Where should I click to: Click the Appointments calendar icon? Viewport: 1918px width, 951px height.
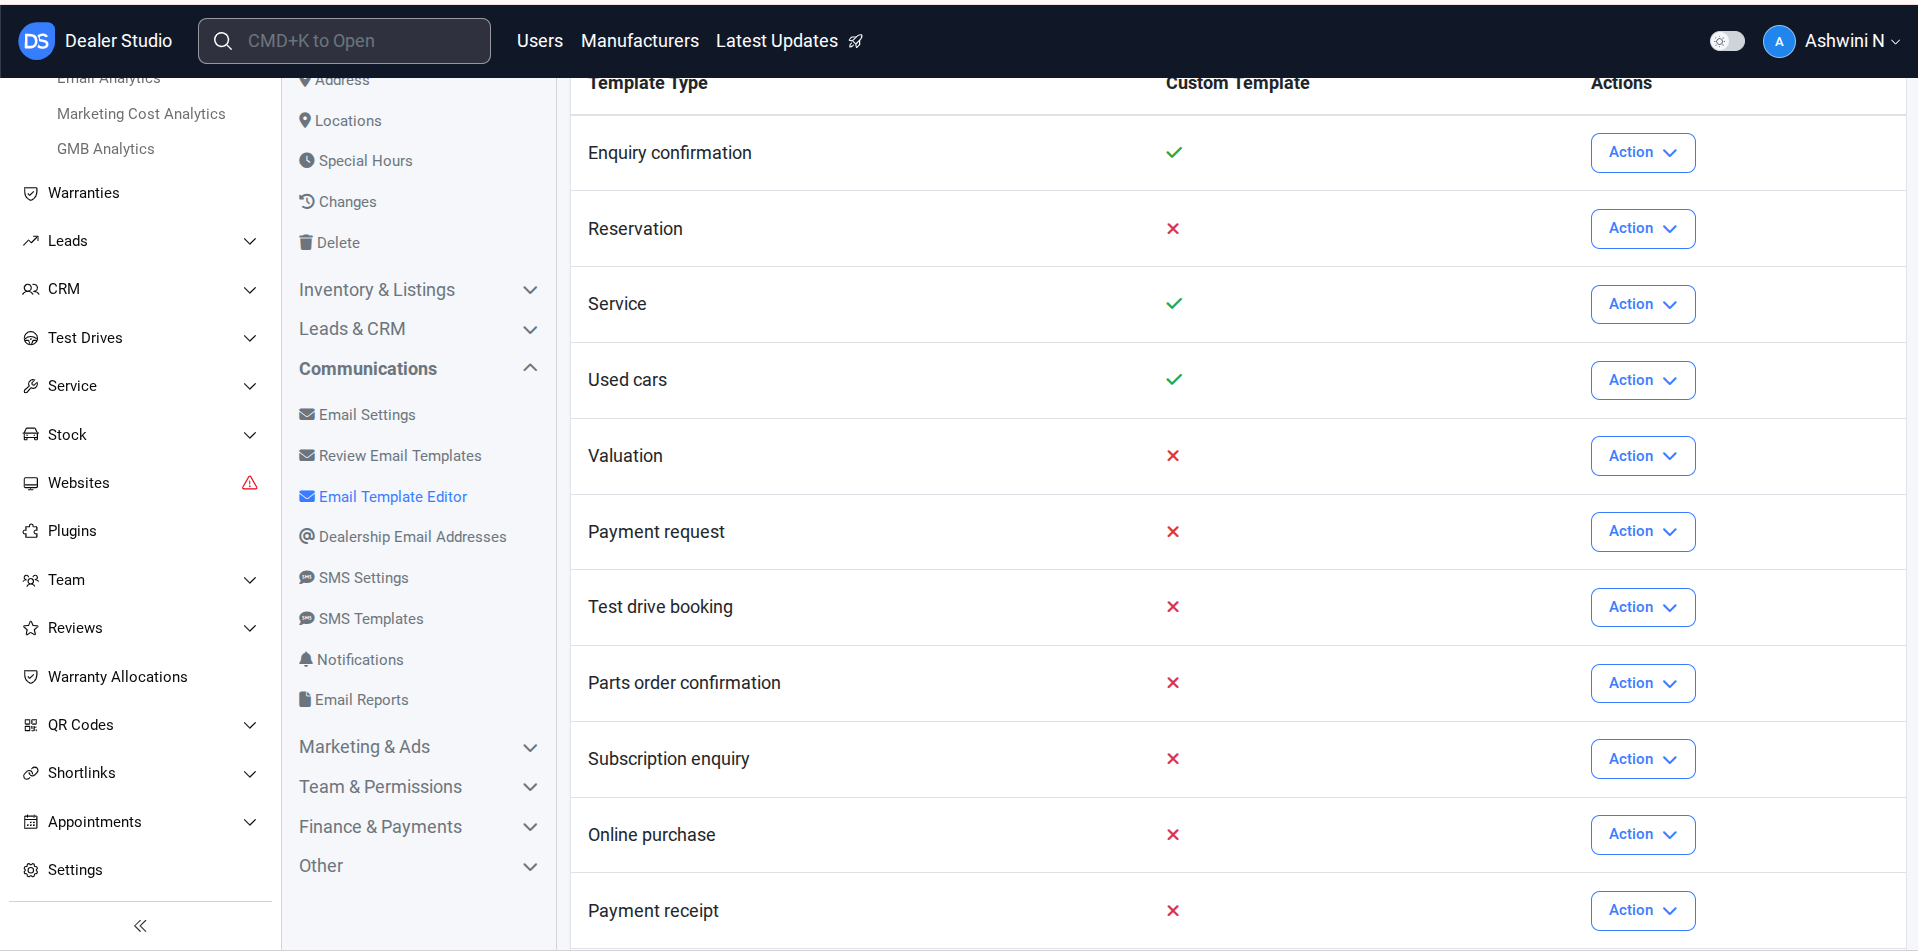[x=31, y=822]
